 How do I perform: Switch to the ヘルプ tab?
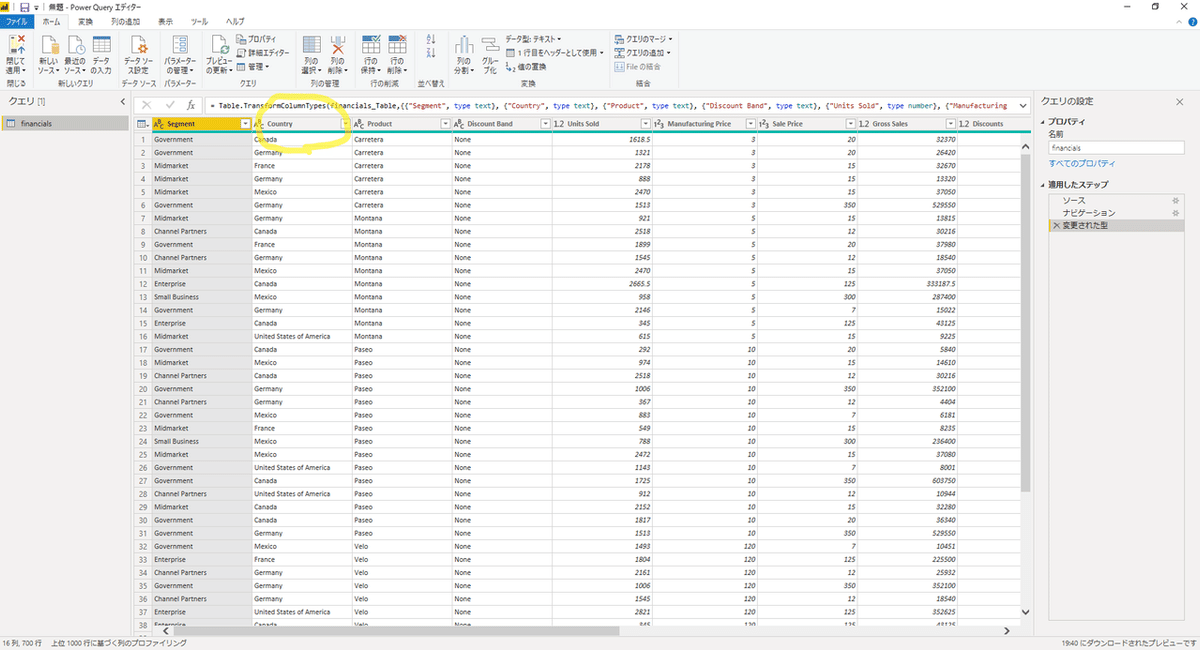tap(235, 21)
